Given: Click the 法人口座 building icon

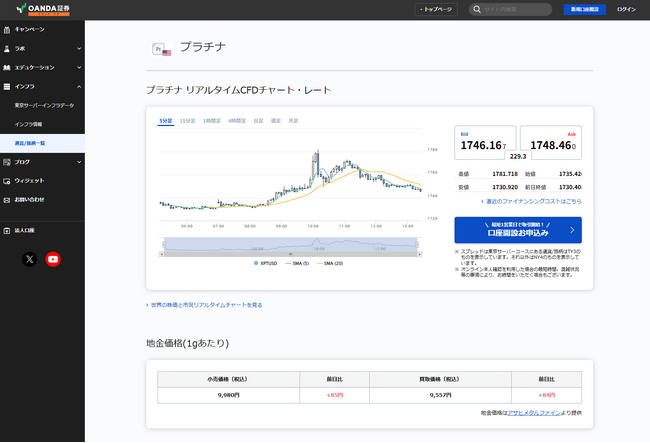Looking at the screenshot, I should click(x=7, y=231).
